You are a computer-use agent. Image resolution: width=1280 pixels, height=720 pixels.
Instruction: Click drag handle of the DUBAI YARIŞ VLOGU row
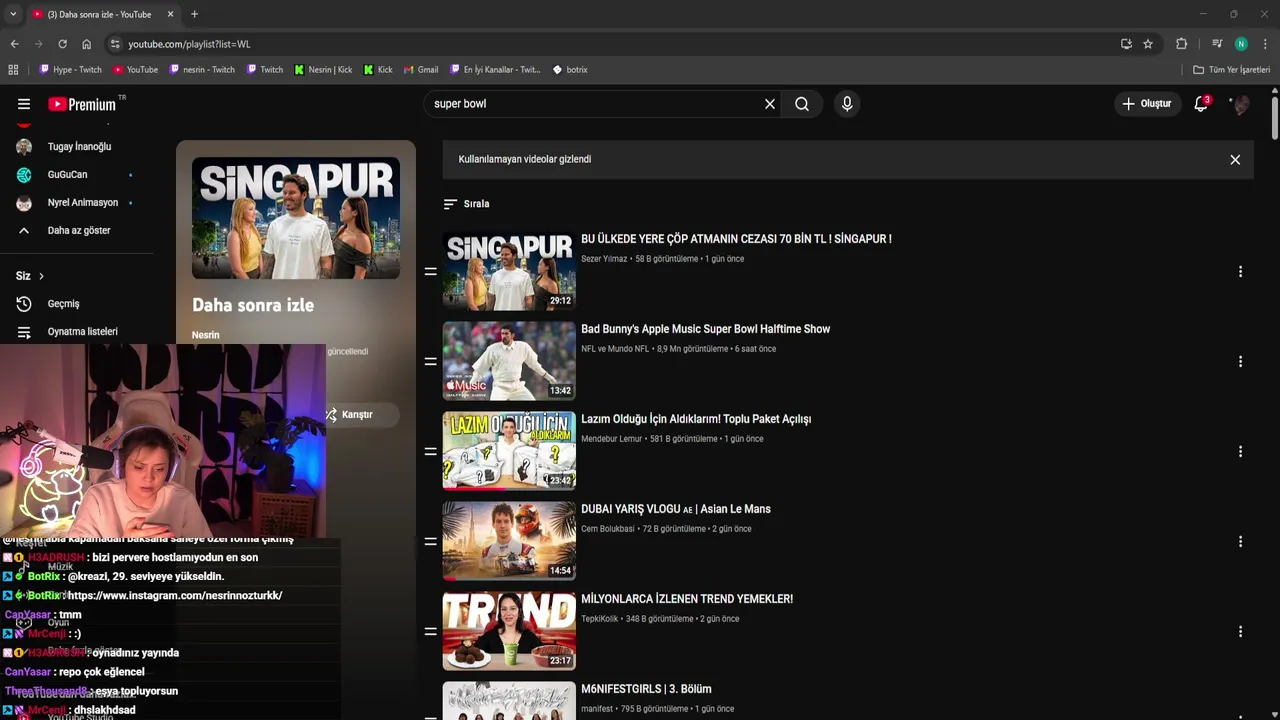pos(431,541)
